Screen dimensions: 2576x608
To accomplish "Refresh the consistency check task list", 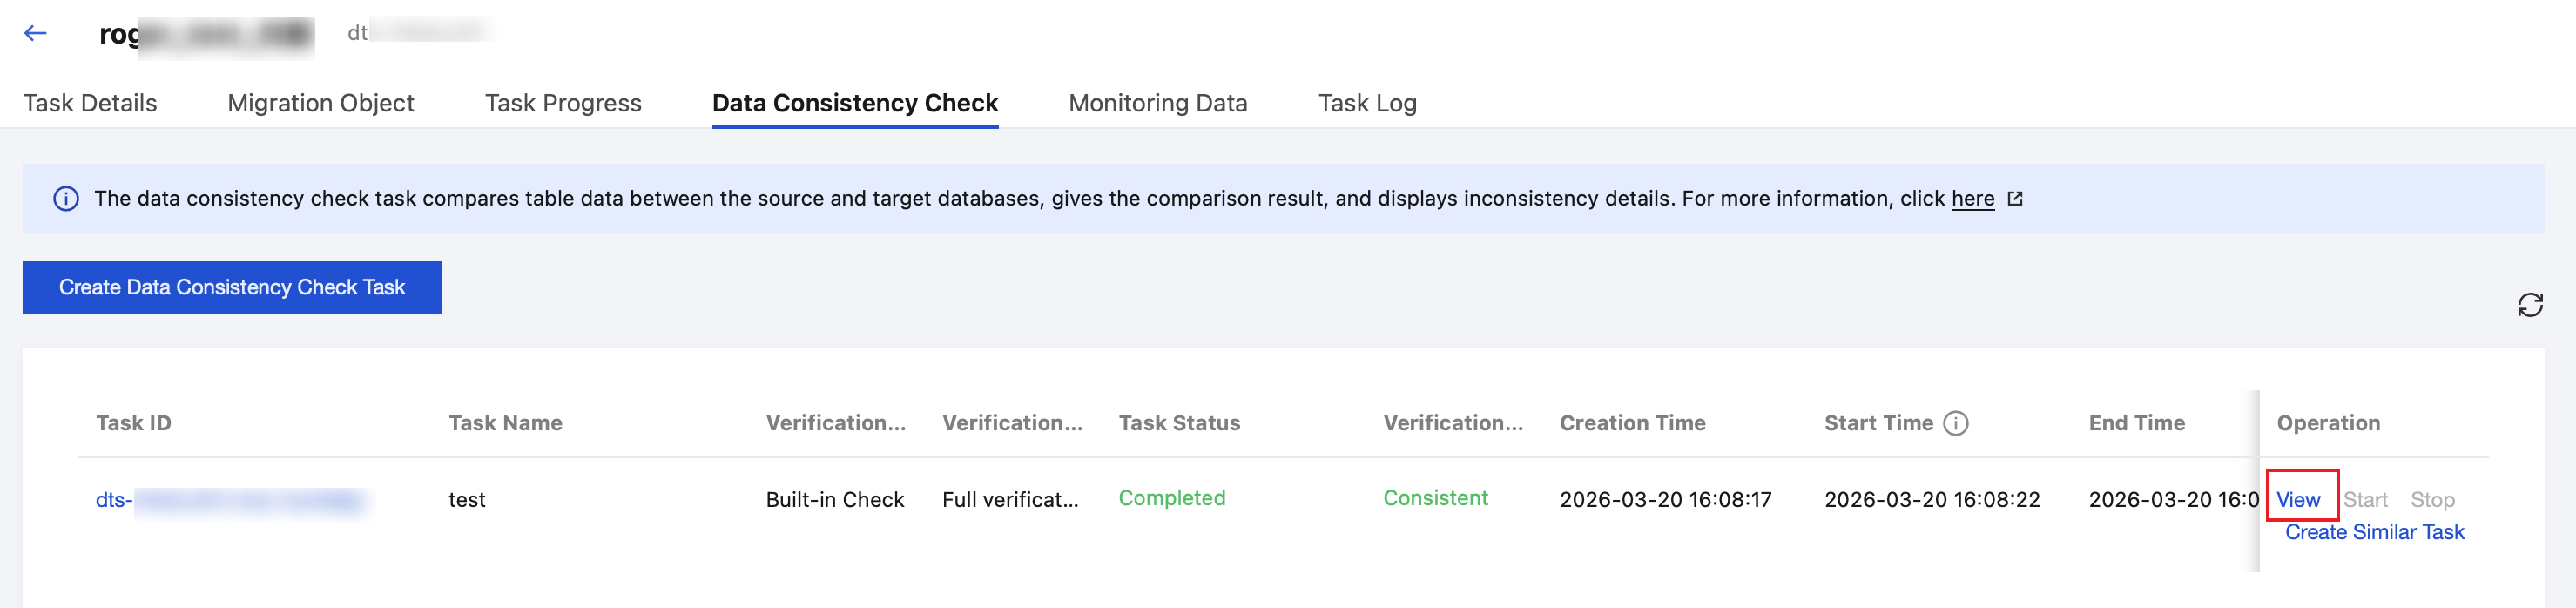I will point(2529,305).
